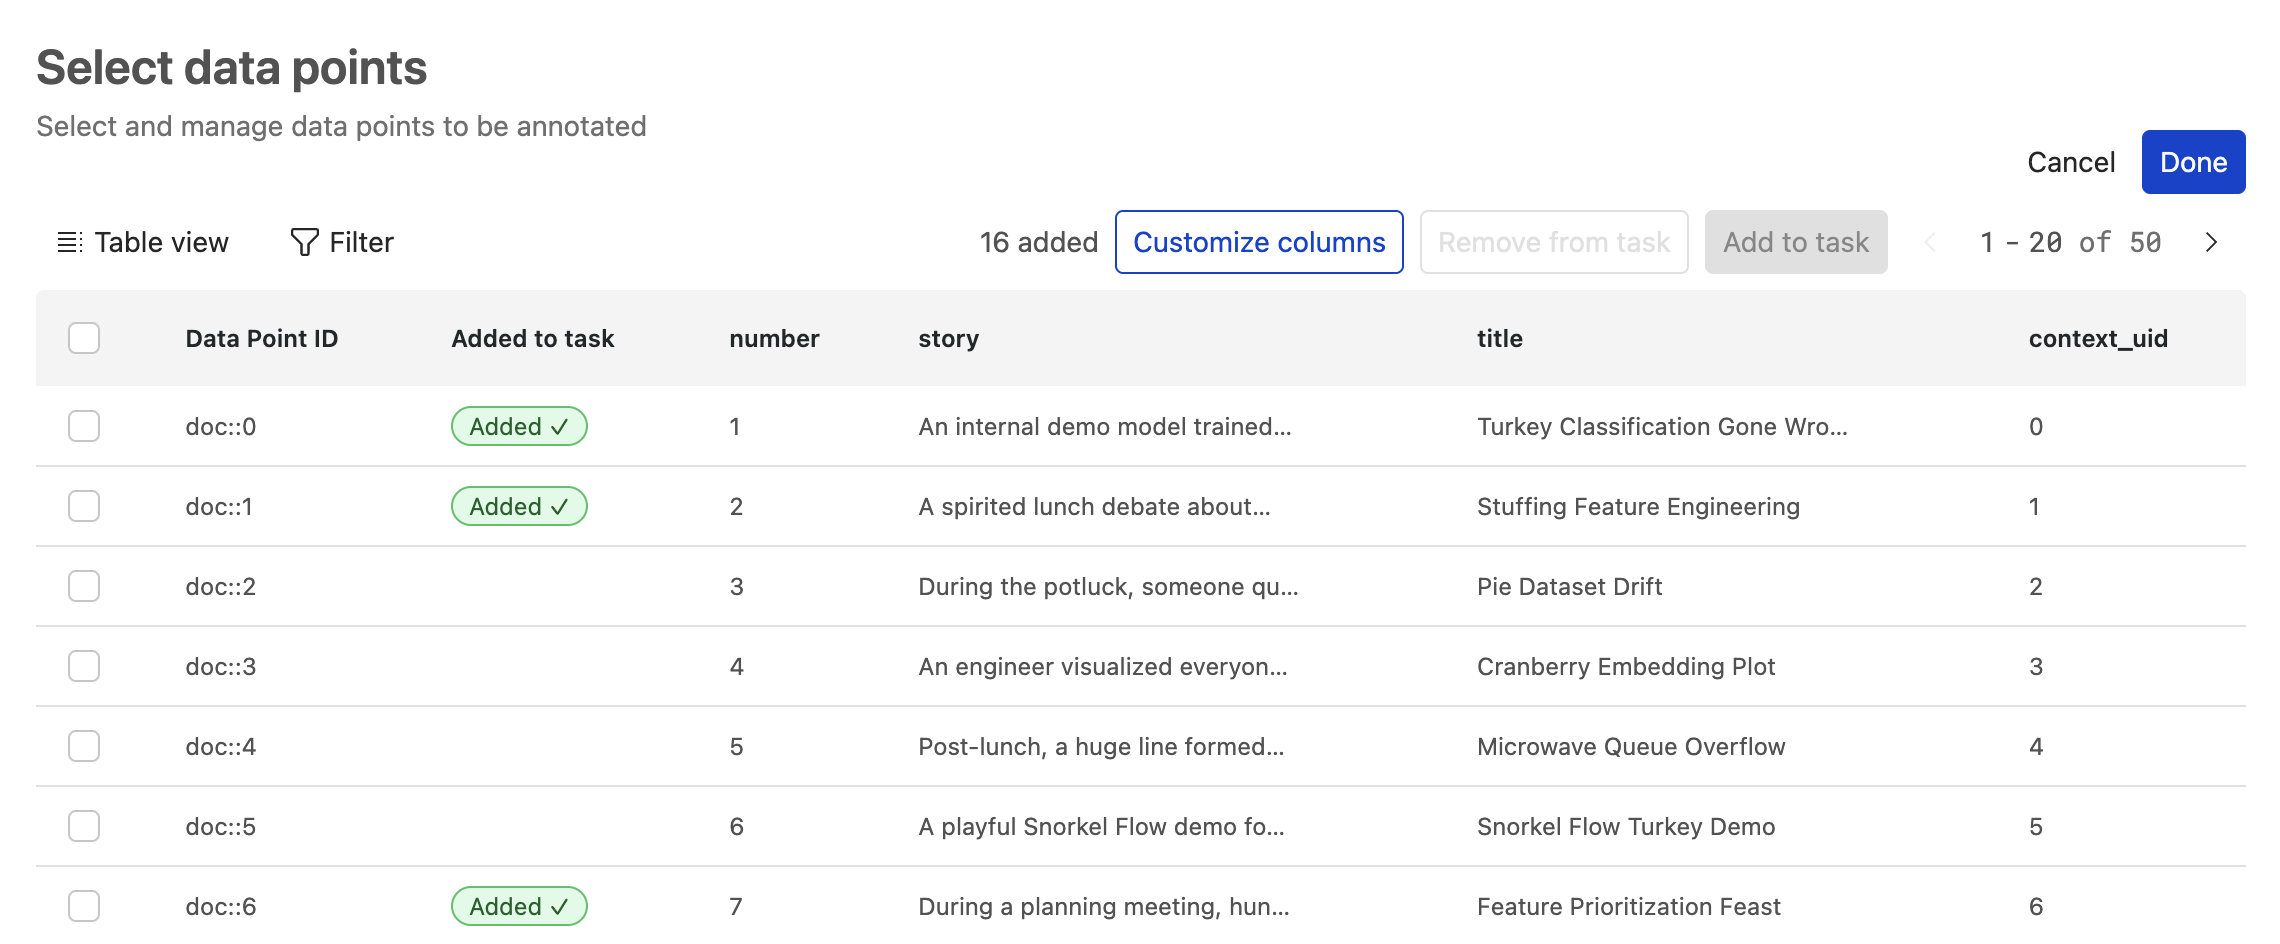Open Customize columns
Image resolution: width=2280 pixels, height=944 pixels.
coord(1259,242)
